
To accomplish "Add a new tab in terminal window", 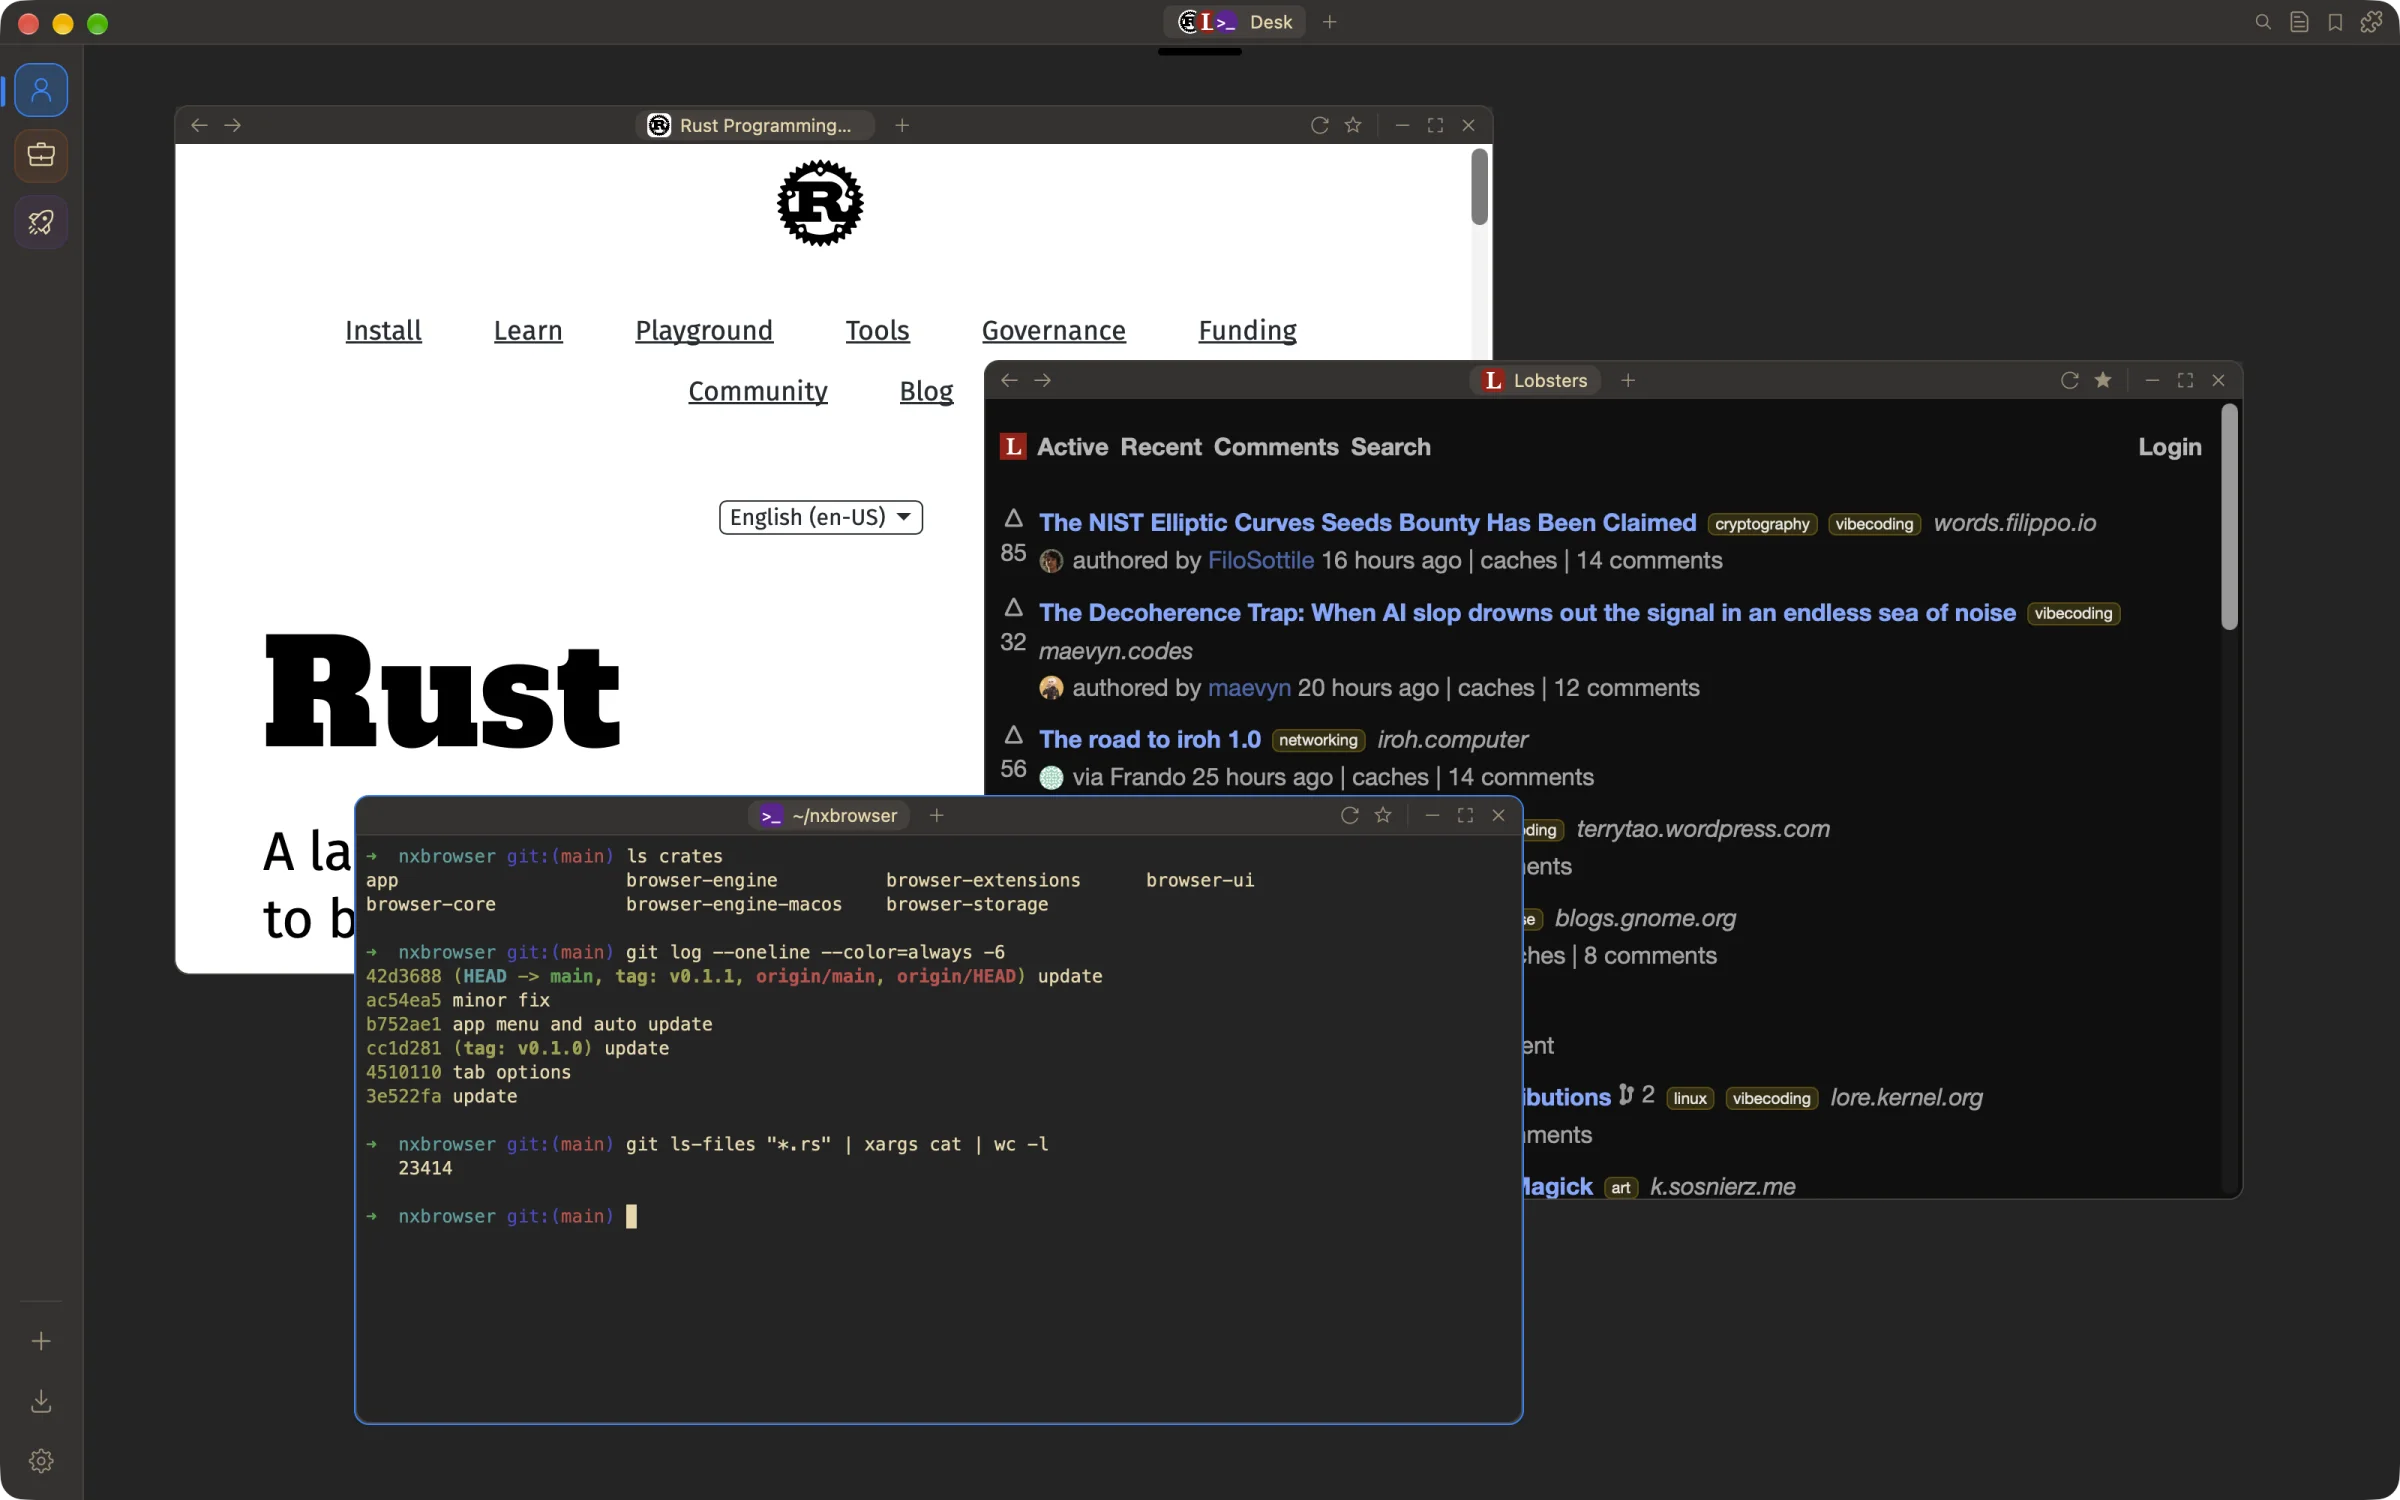I will (936, 815).
